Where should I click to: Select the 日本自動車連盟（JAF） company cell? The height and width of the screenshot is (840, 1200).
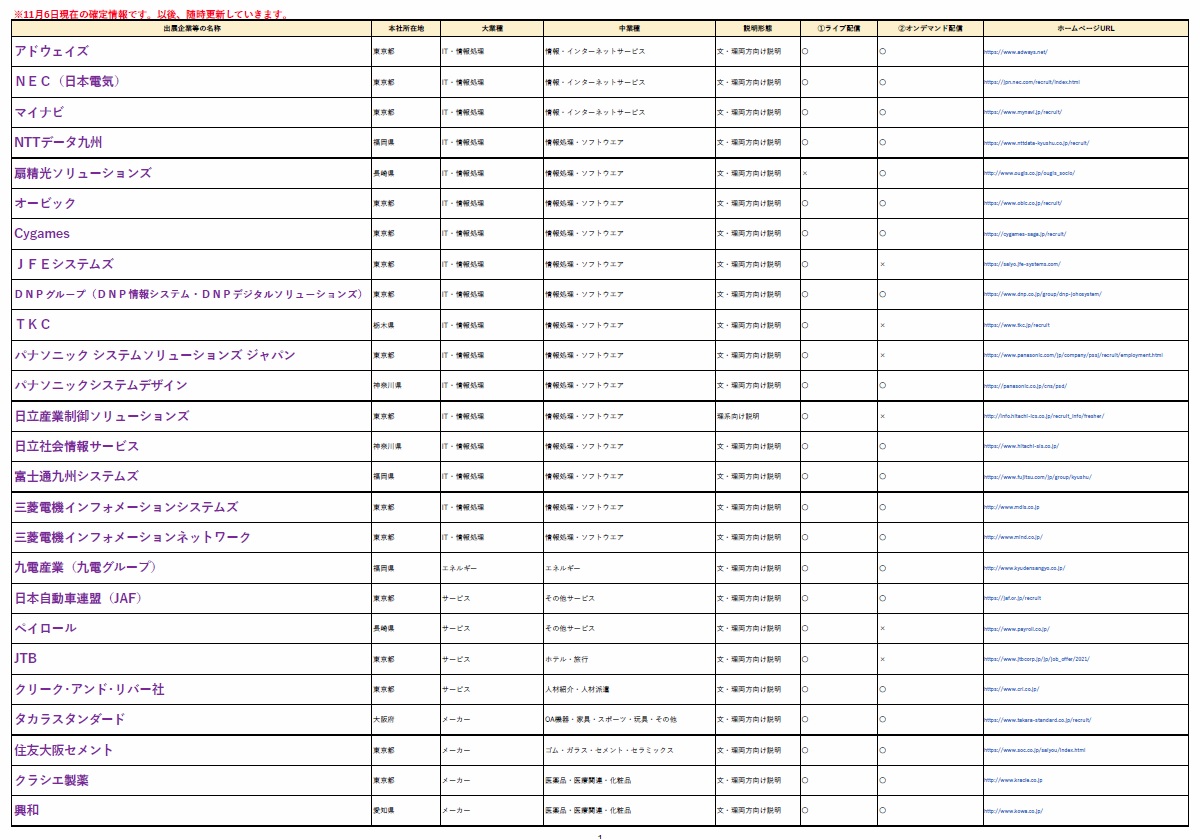tap(192, 598)
